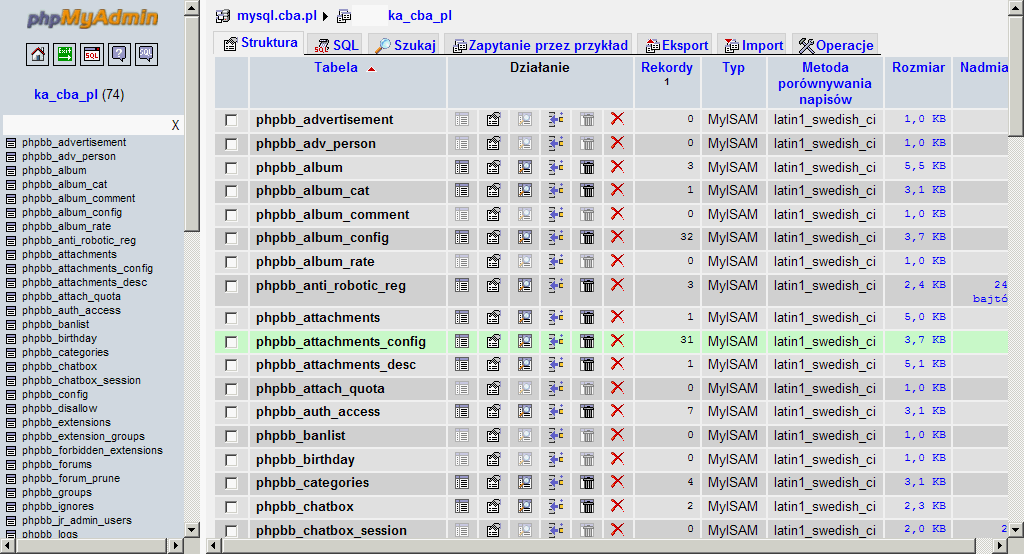Insert row into phpbb_album_config icon
Image resolution: width=1024 pixels, height=554 pixels.
click(556, 238)
